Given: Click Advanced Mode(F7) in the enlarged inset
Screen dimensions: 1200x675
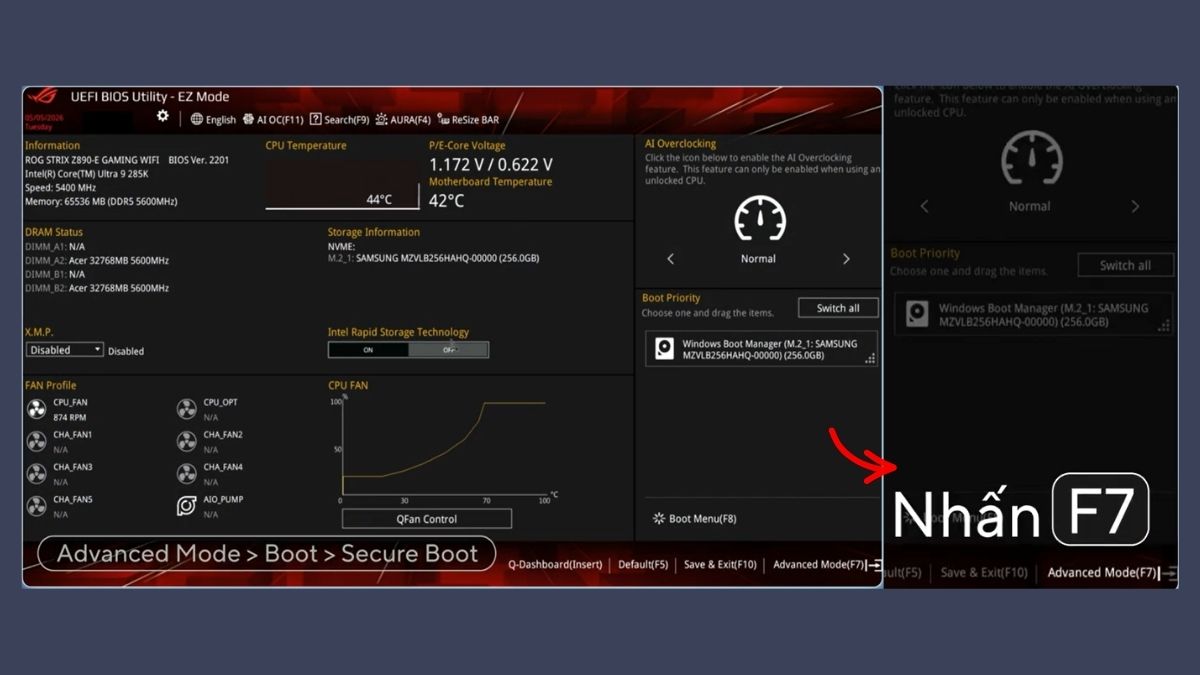Looking at the screenshot, I should click(x=1102, y=573).
